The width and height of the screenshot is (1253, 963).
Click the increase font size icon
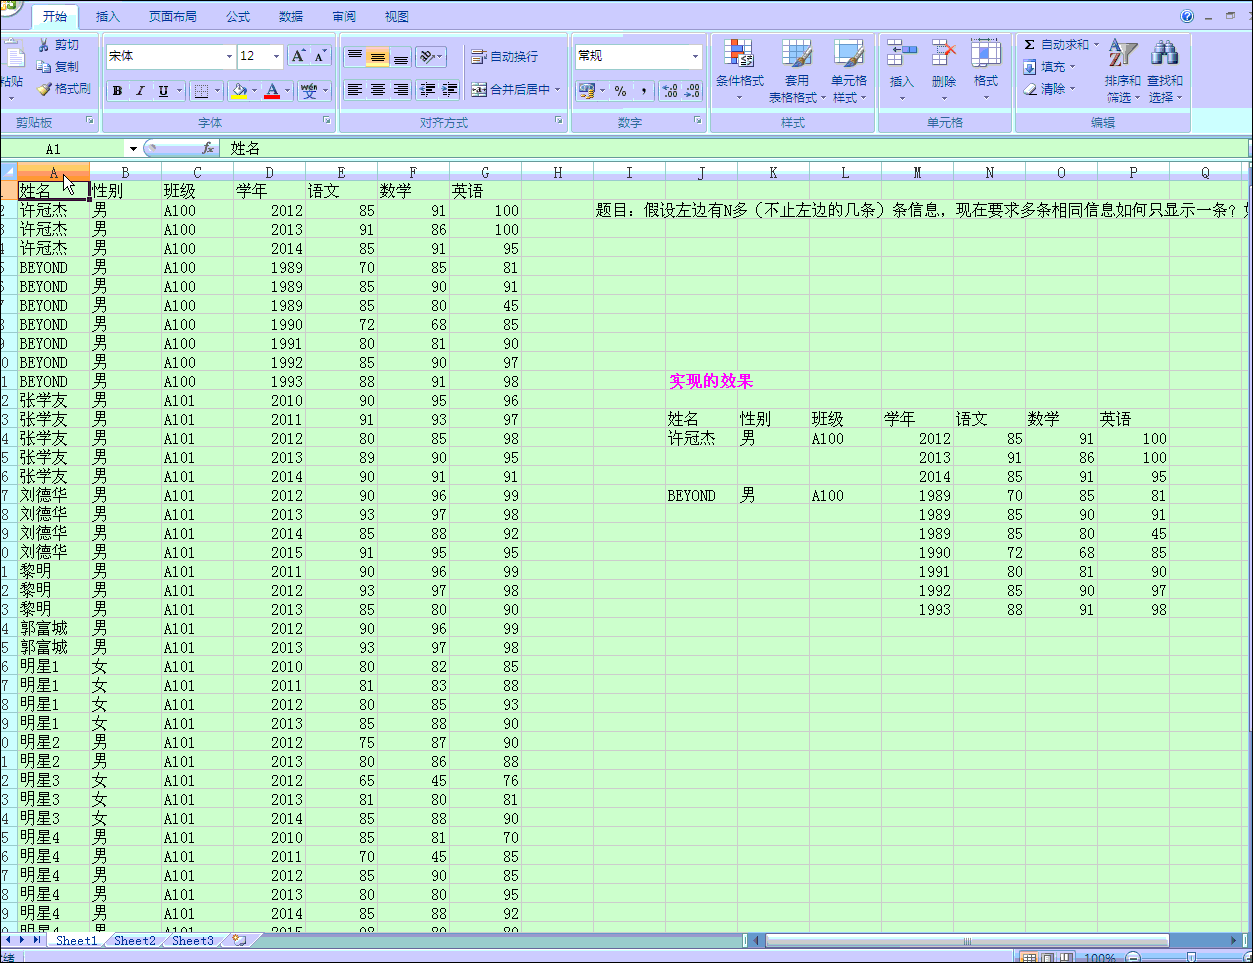pyautogui.click(x=298, y=56)
